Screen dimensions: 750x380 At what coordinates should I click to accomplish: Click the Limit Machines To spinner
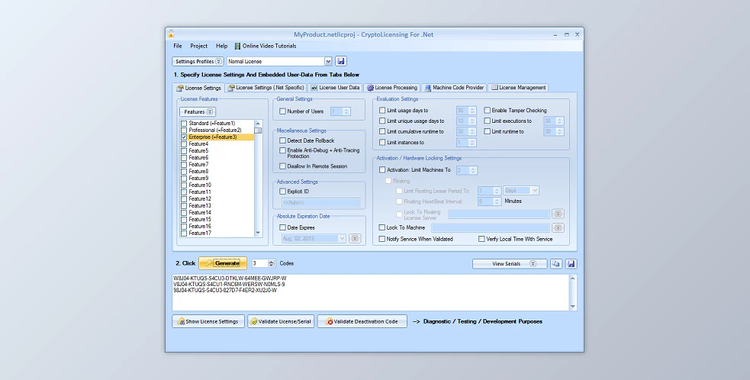click(x=467, y=170)
